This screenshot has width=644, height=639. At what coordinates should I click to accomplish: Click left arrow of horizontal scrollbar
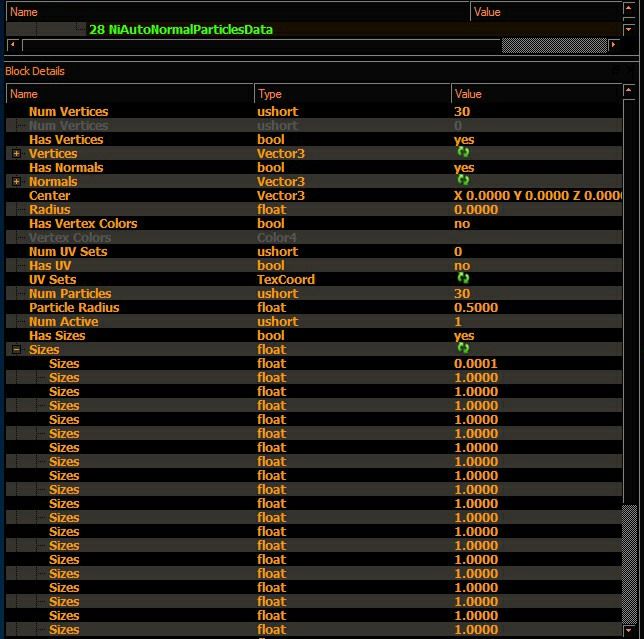13,44
